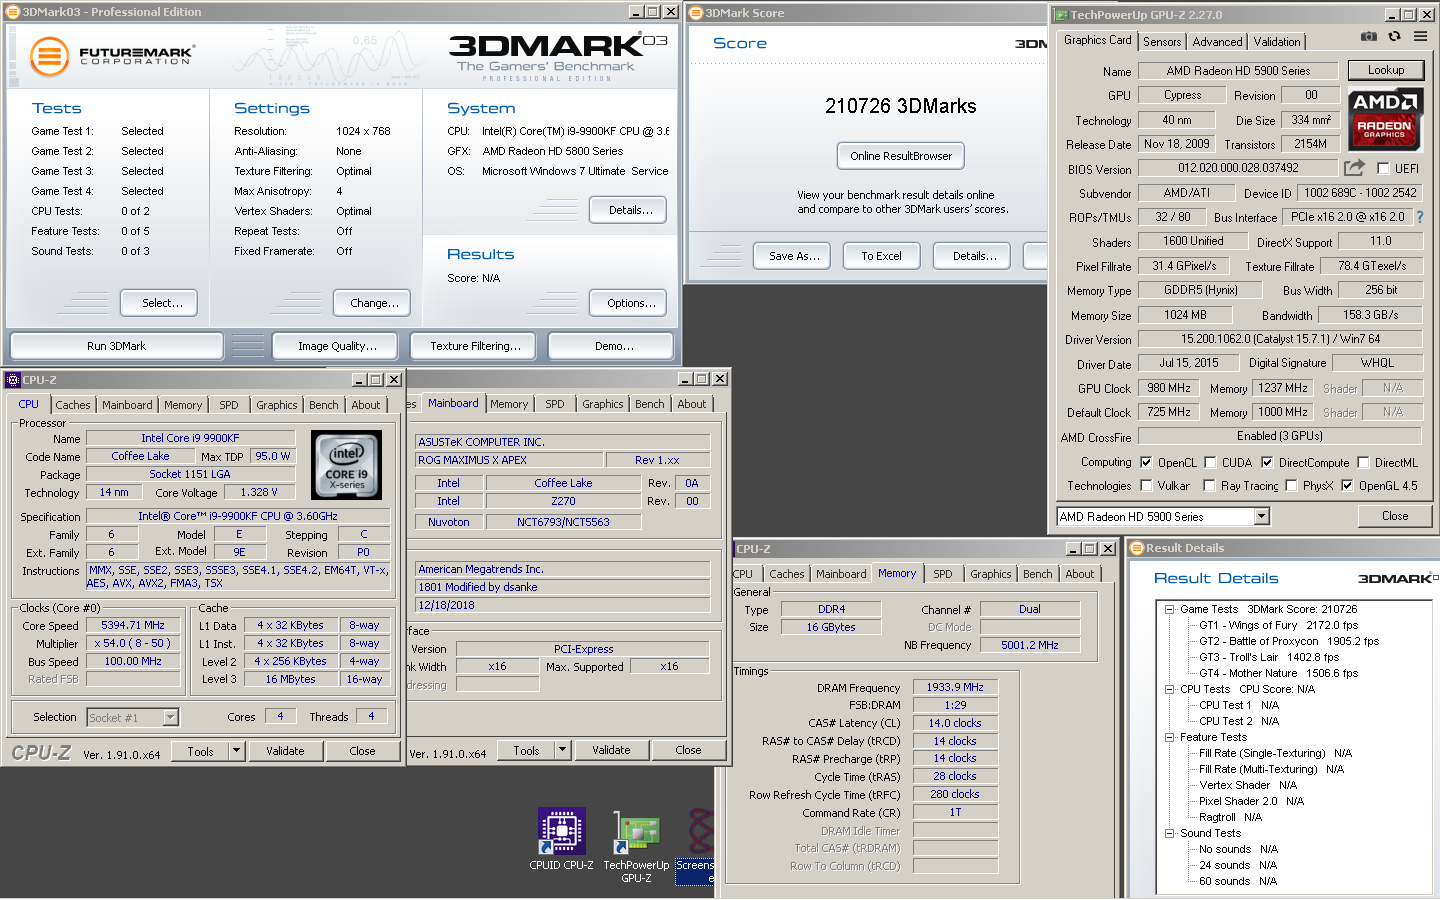Click the BIOS export arrow icon
The width and height of the screenshot is (1440, 900).
pos(1354,168)
